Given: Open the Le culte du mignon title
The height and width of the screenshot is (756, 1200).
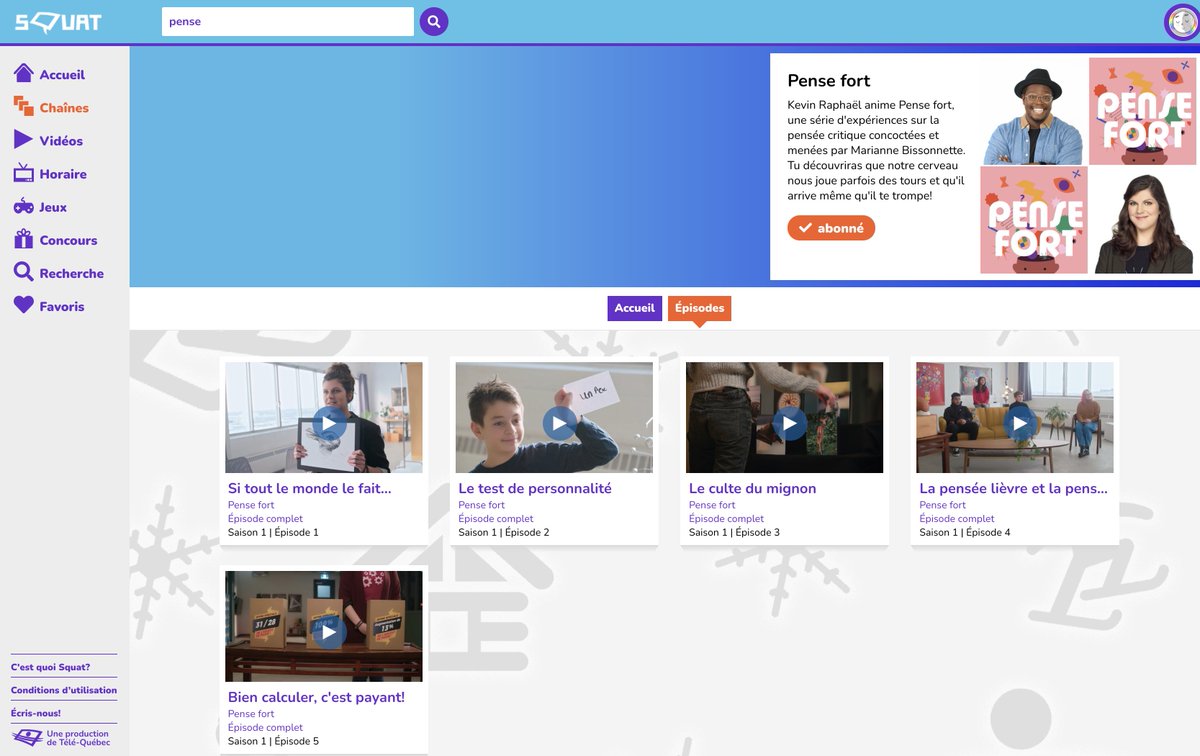Looking at the screenshot, I should pyautogui.click(x=753, y=489).
